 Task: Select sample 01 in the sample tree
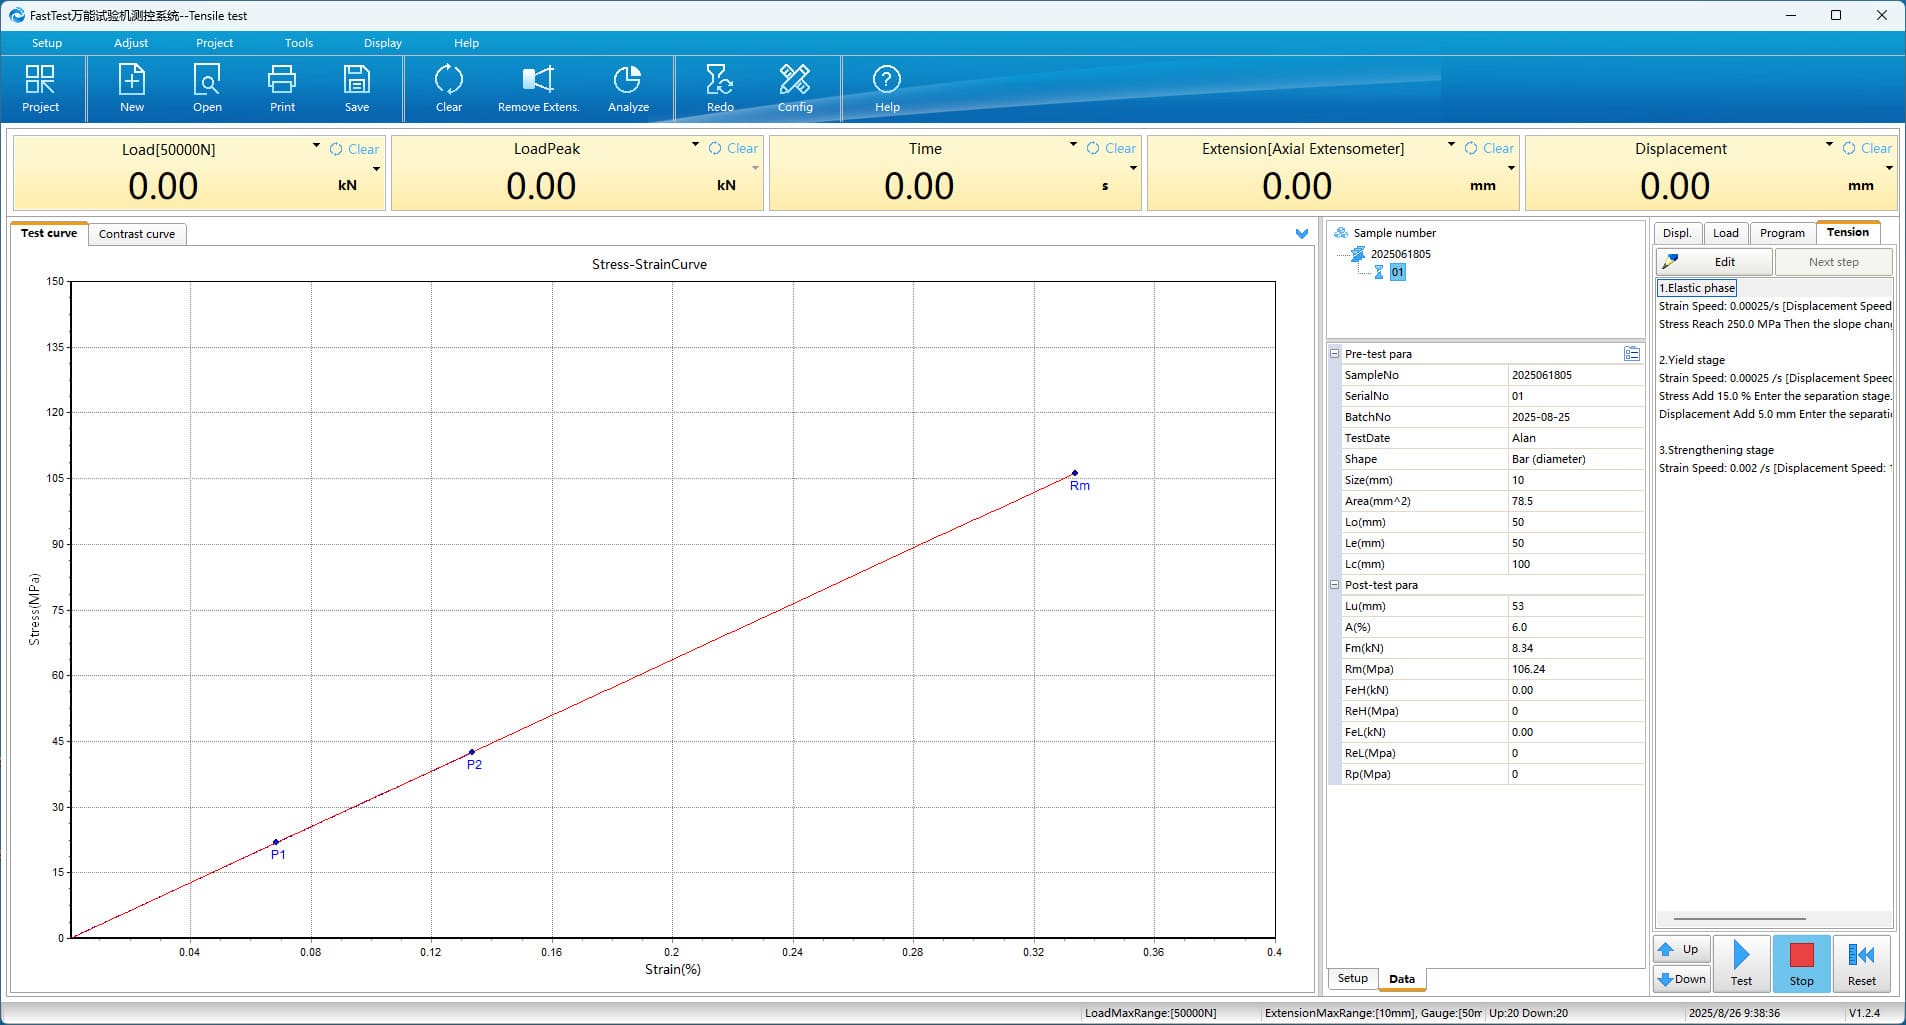pyautogui.click(x=1397, y=272)
